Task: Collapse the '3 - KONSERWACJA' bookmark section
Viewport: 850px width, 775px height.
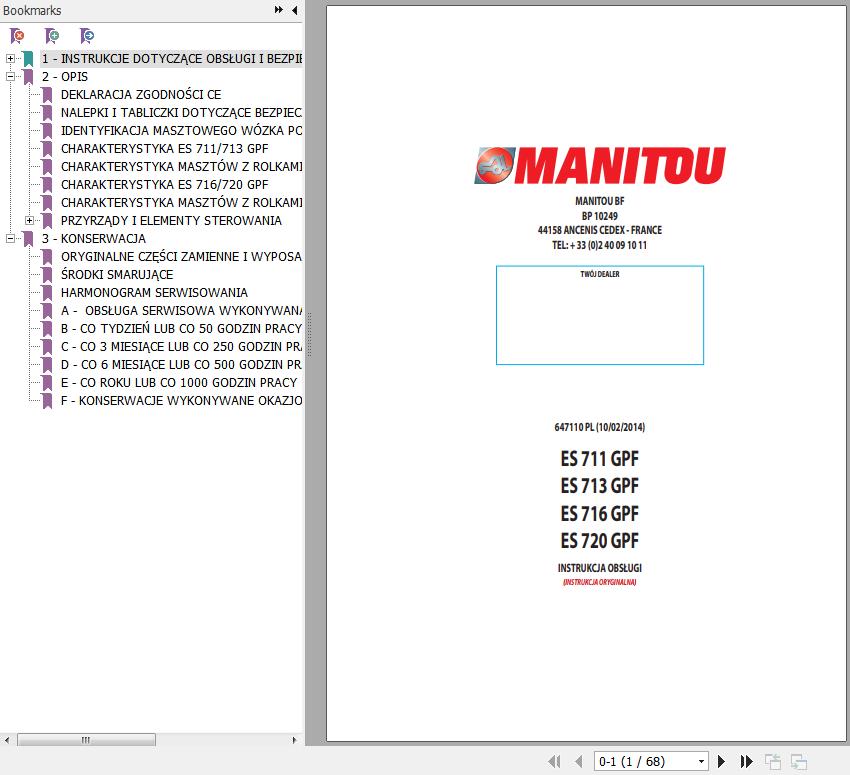Action: point(10,238)
